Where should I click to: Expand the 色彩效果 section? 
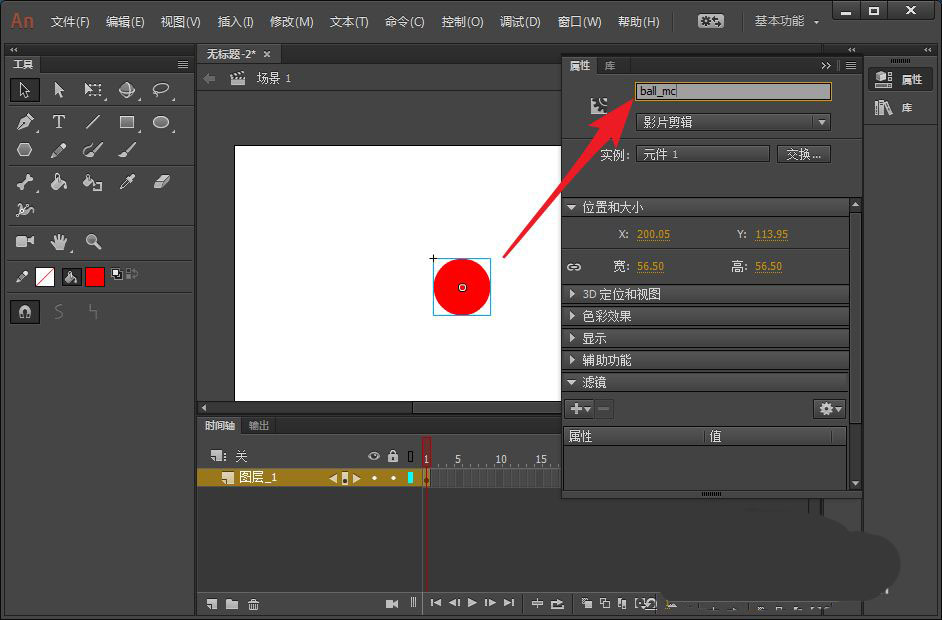pos(572,316)
